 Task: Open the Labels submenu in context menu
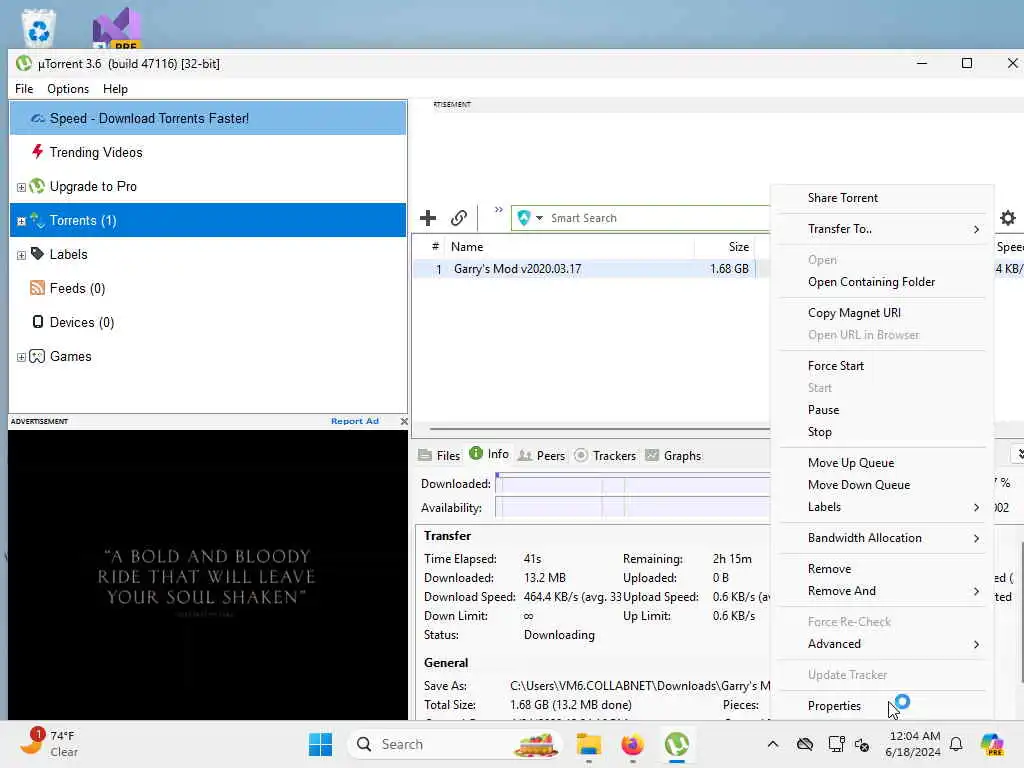click(882, 507)
